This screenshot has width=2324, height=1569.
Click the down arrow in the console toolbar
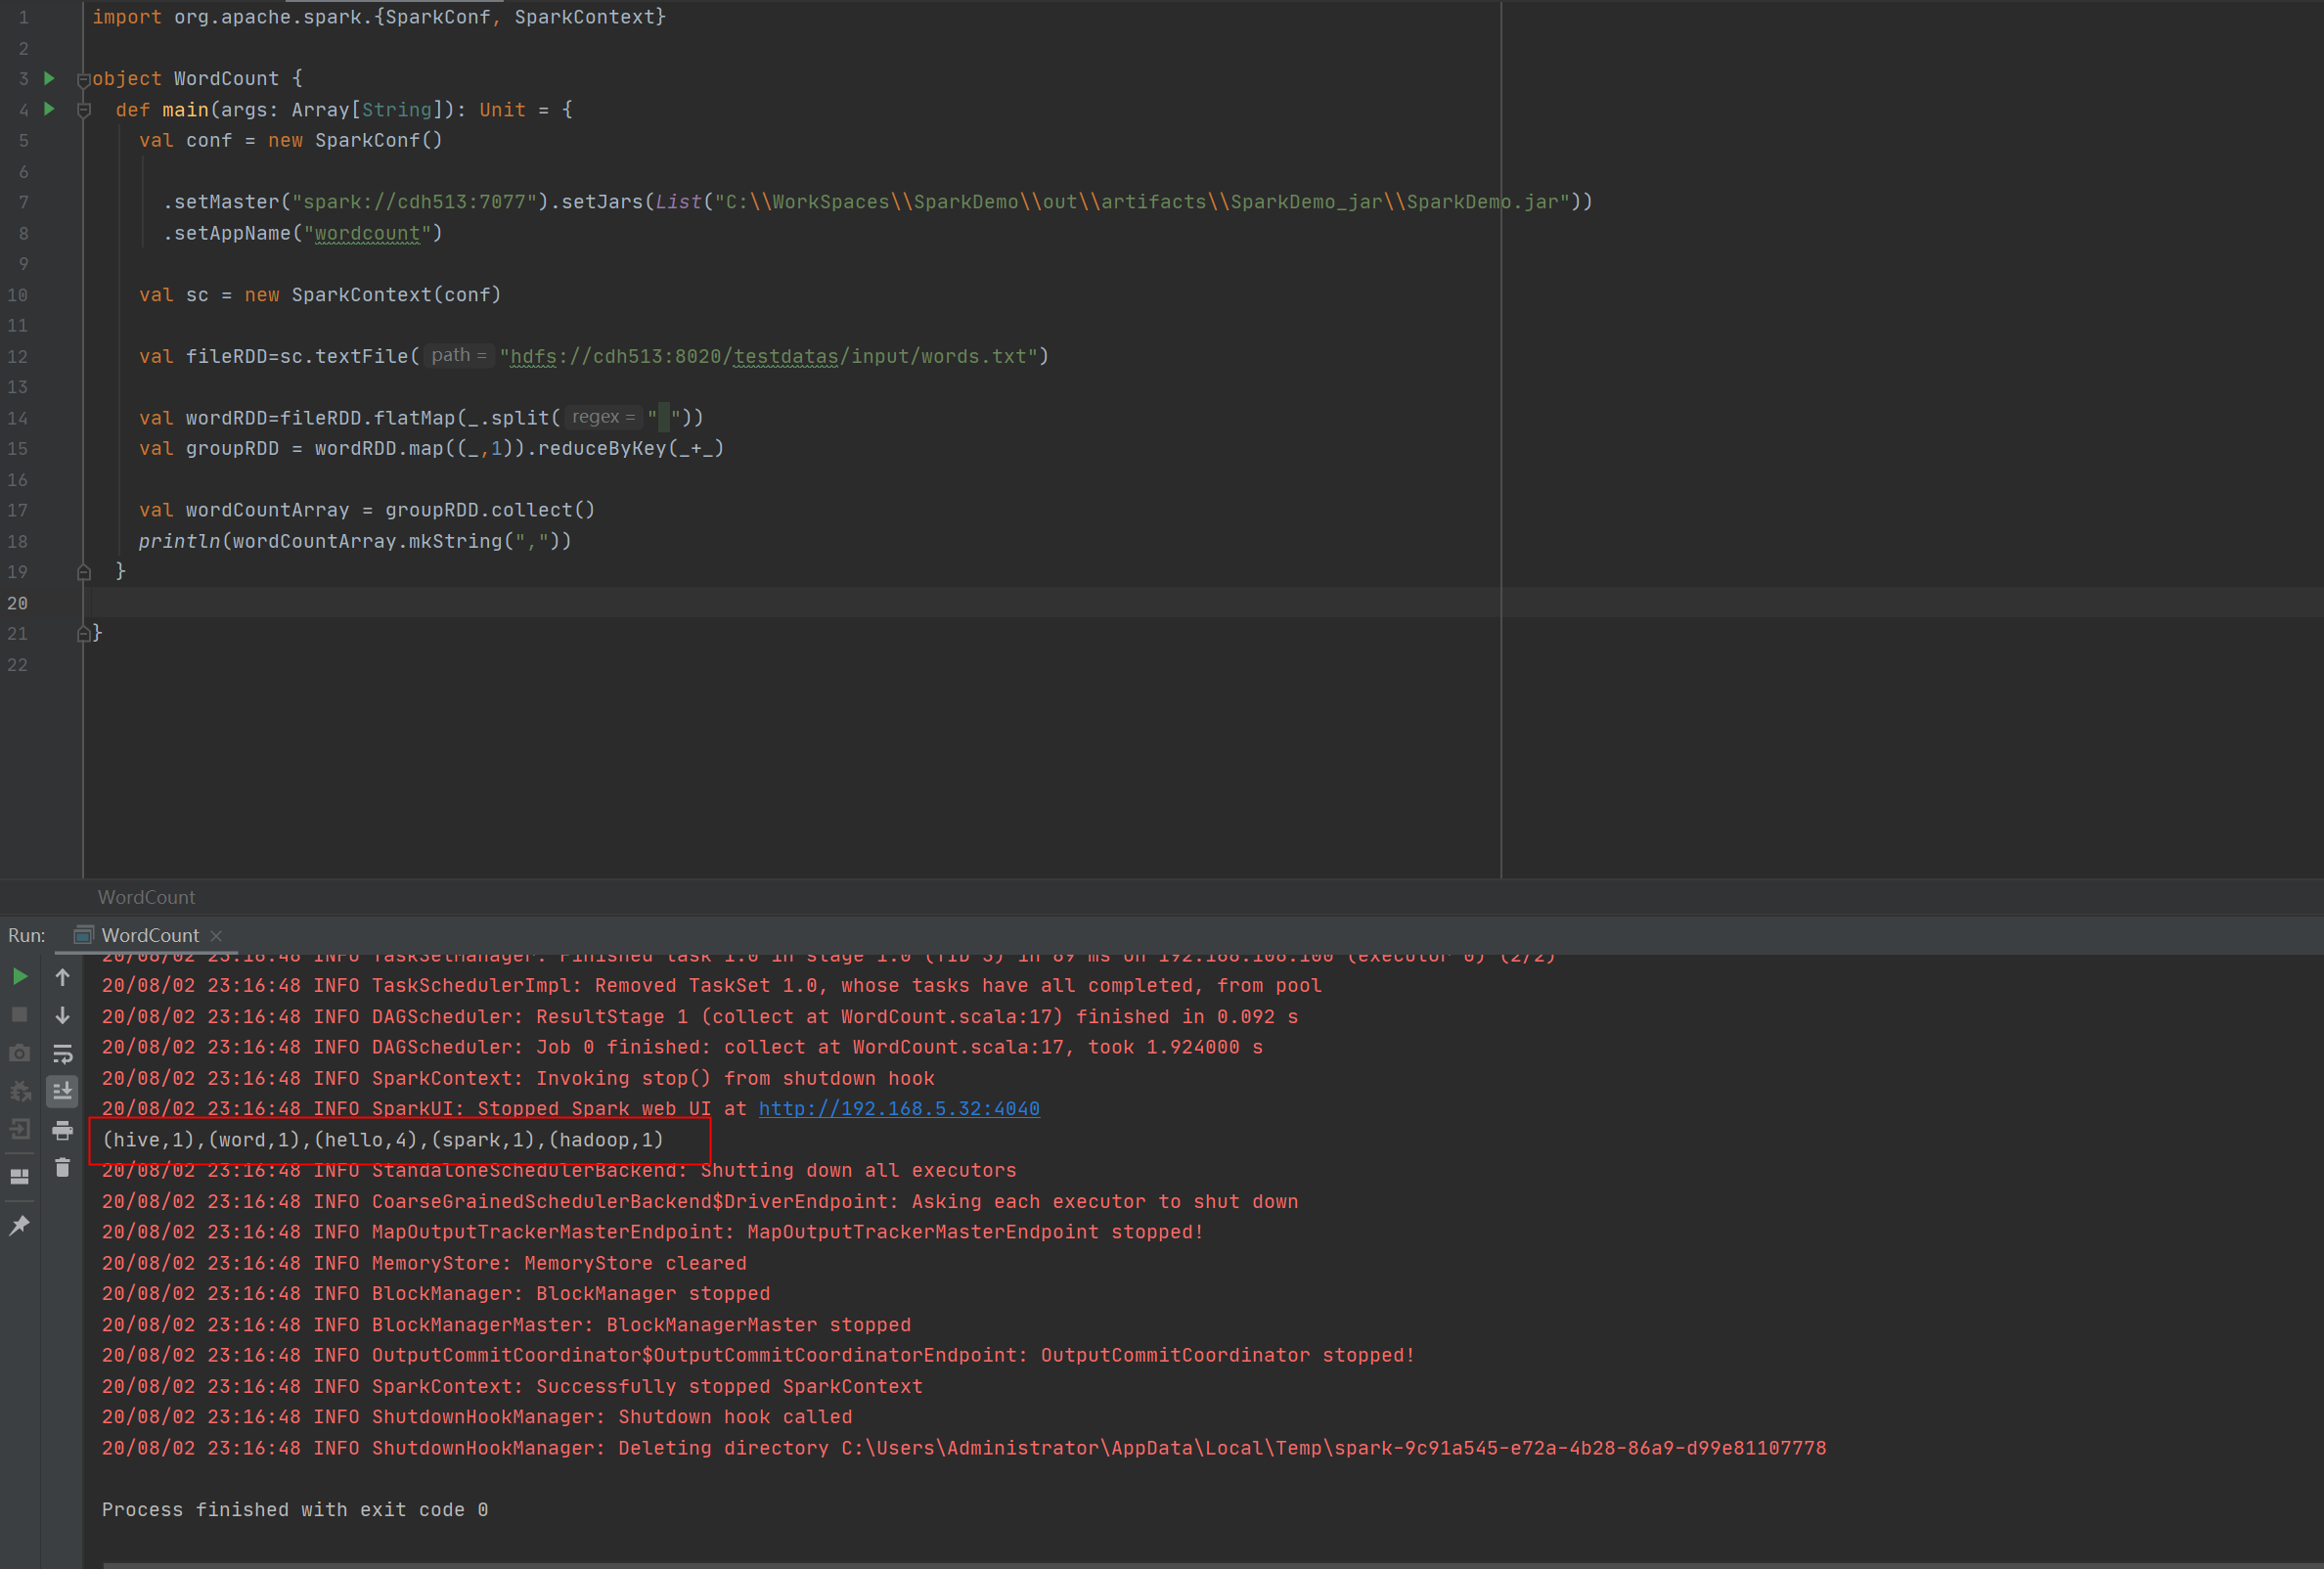point(62,1015)
